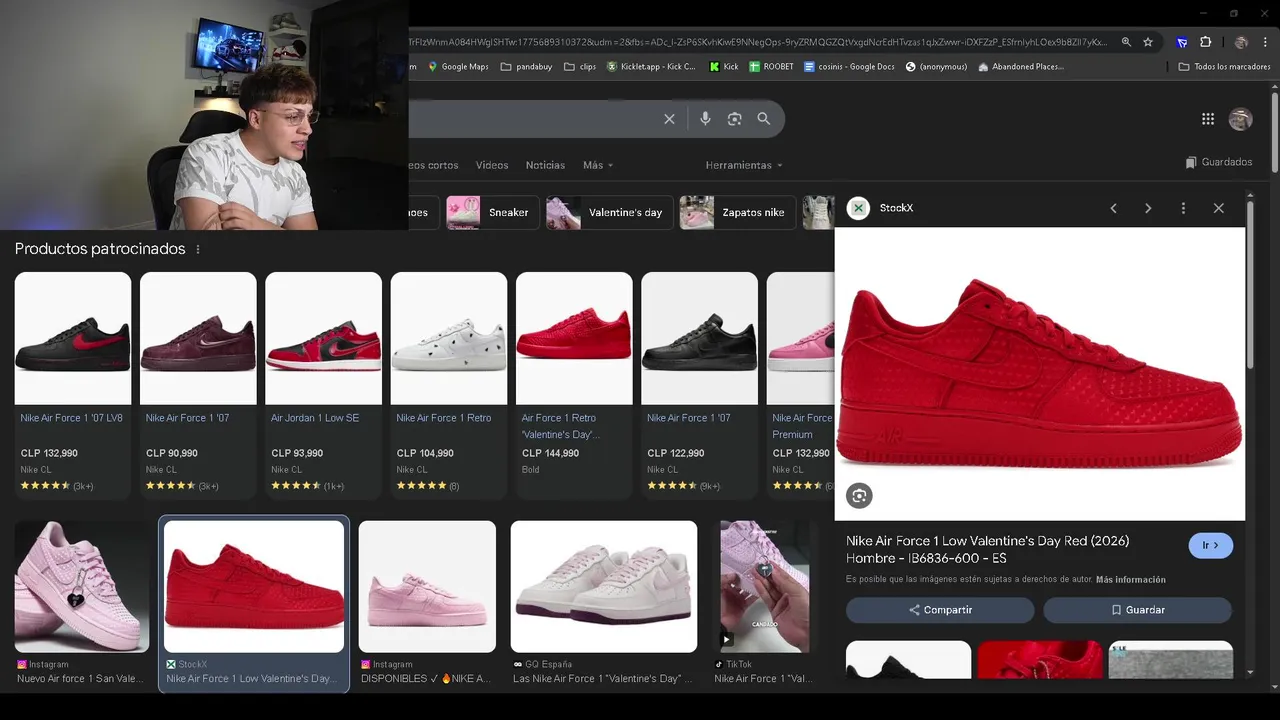Show previous image in preview panel
The image size is (1280, 720).
[x=1113, y=208]
